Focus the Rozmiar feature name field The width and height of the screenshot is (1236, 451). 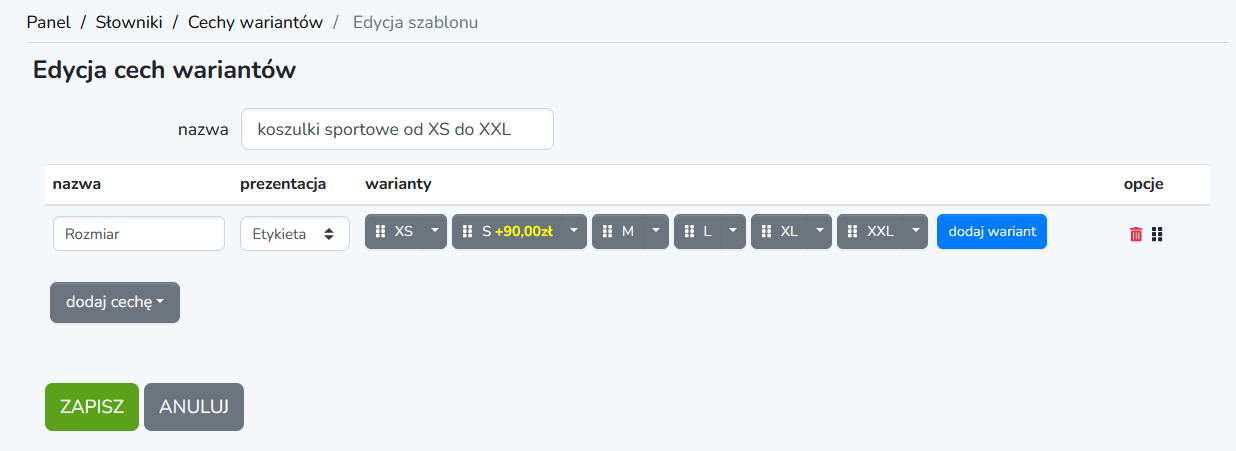click(139, 234)
